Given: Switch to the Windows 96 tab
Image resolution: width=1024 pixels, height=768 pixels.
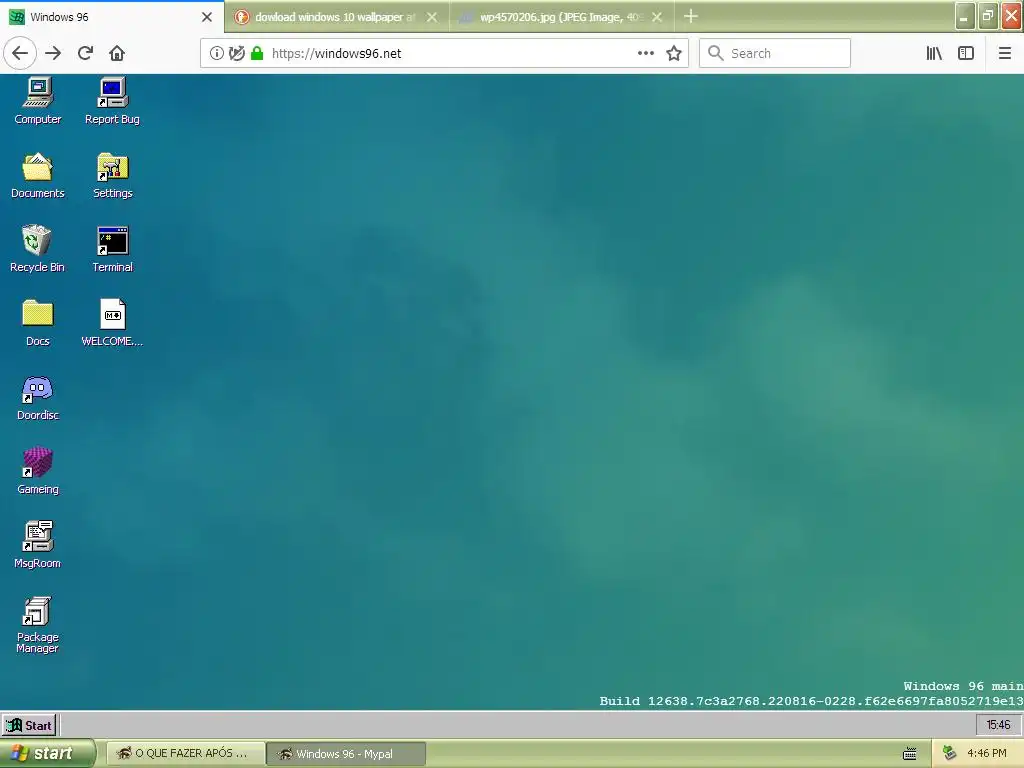Looking at the screenshot, I should (x=112, y=17).
